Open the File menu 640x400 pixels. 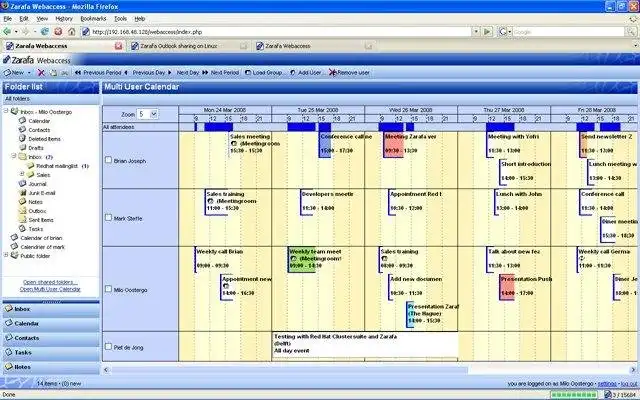[7, 19]
